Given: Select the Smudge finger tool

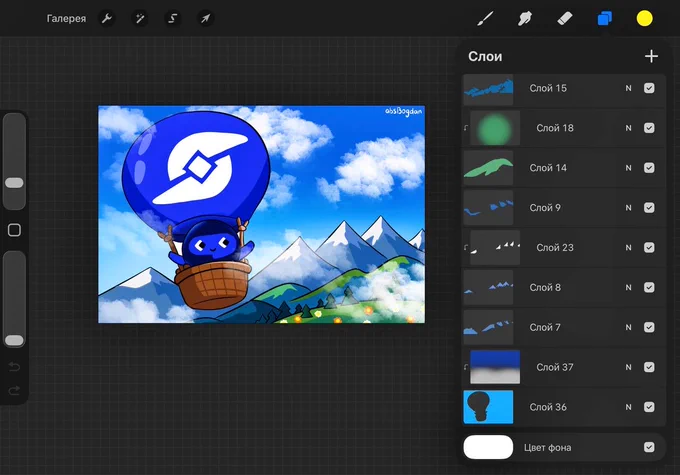Looking at the screenshot, I should click(525, 19).
